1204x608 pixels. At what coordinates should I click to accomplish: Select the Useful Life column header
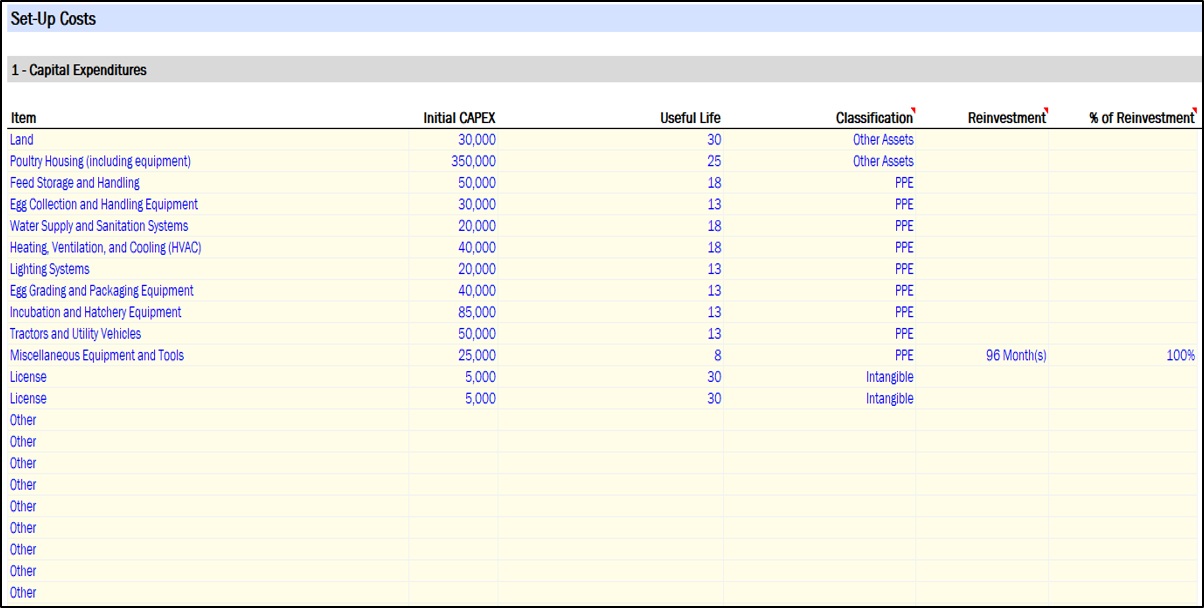point(690,118)
